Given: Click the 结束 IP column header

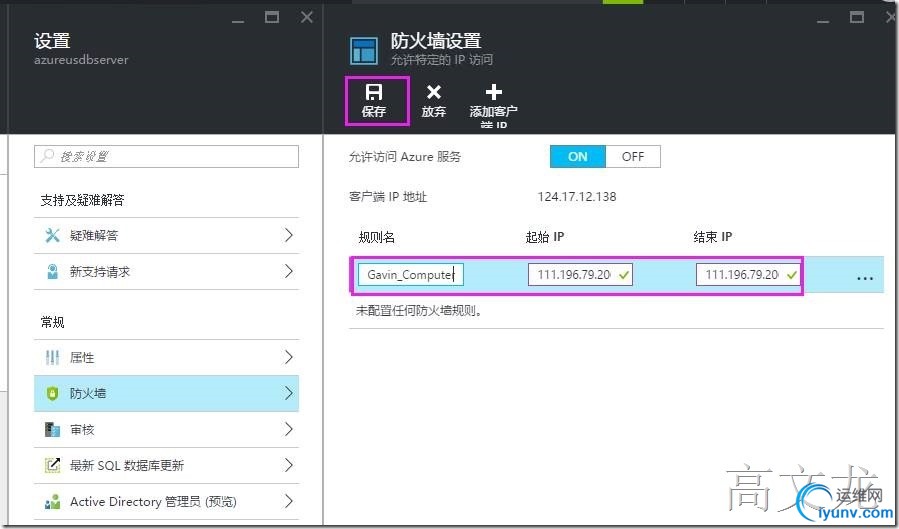Looking at the screenshot, I should pos(713,237).
